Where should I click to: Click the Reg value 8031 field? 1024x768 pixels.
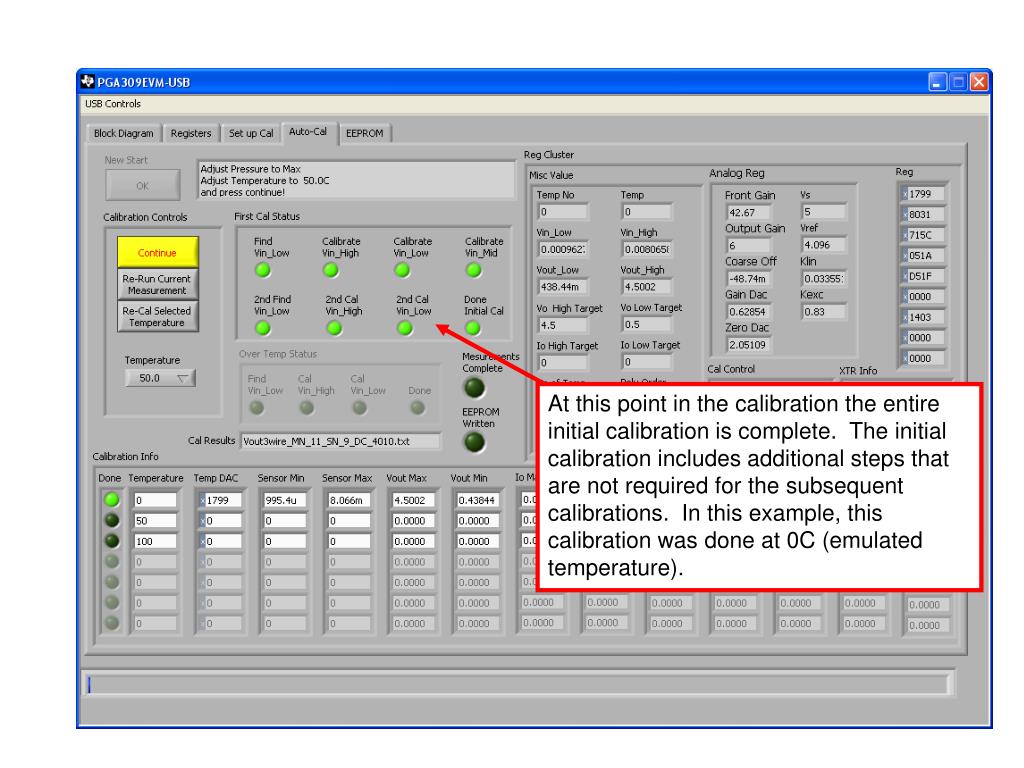click(x=923, y=214)
